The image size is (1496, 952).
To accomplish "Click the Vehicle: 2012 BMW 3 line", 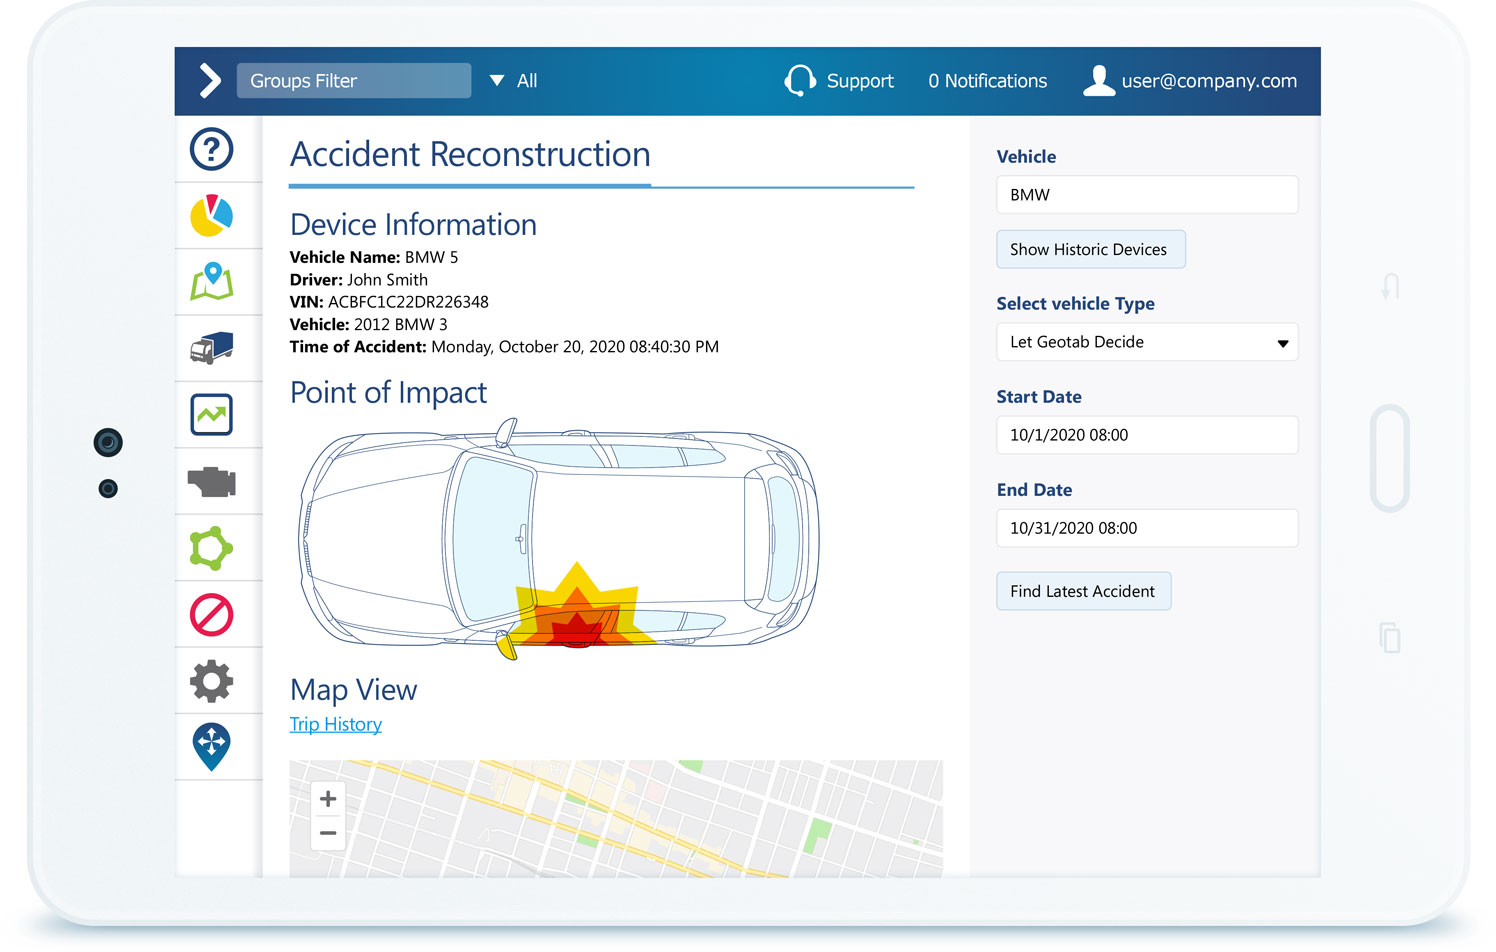I will pos(369,324).
